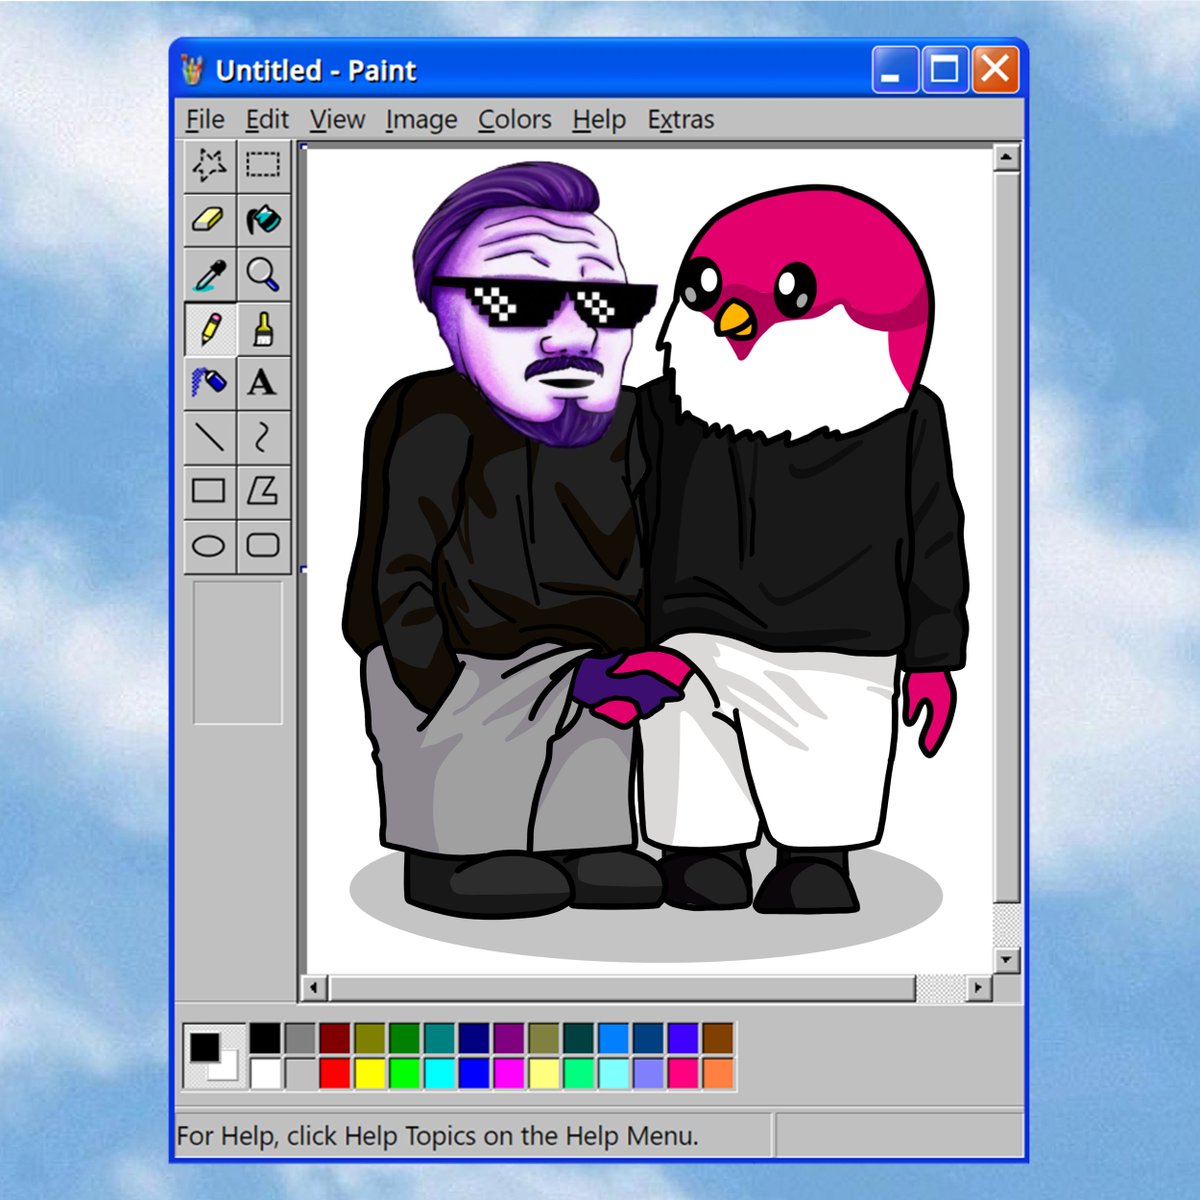Screen dimensions: 1200x1200
Task: Select the straight Line tool
Action: tap(209, 436)
